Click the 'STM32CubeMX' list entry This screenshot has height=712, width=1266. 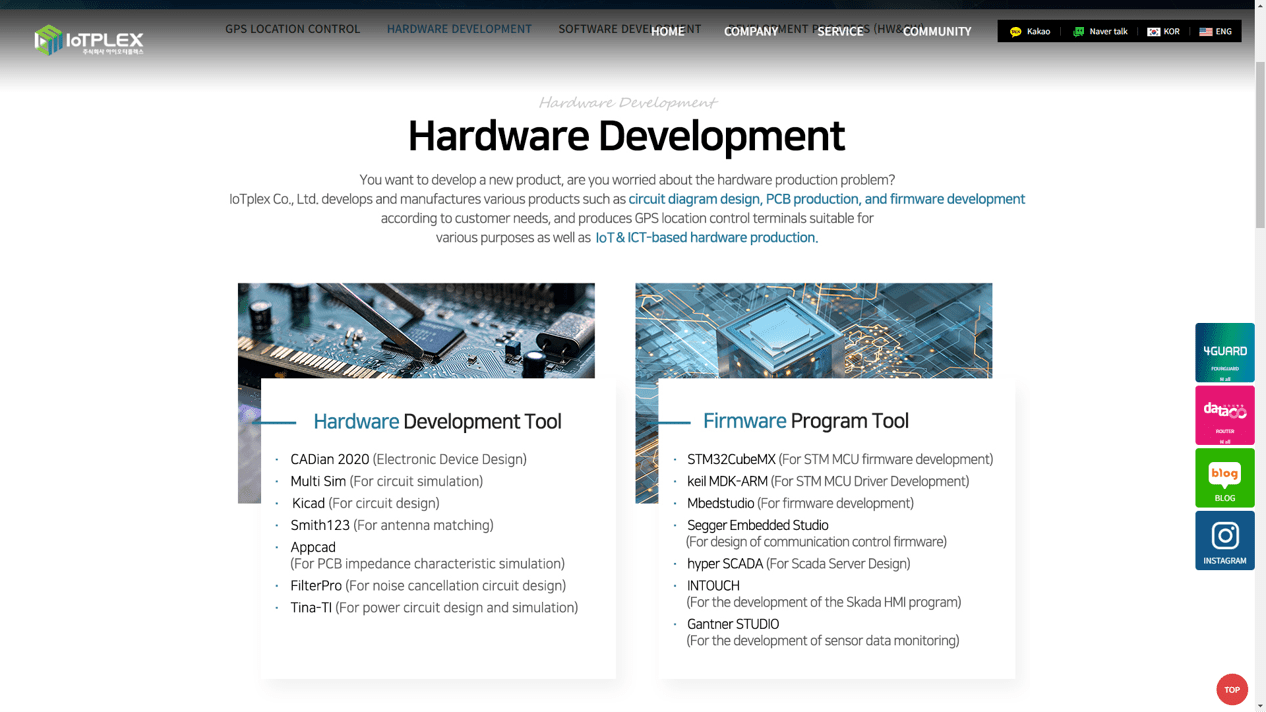840,459
